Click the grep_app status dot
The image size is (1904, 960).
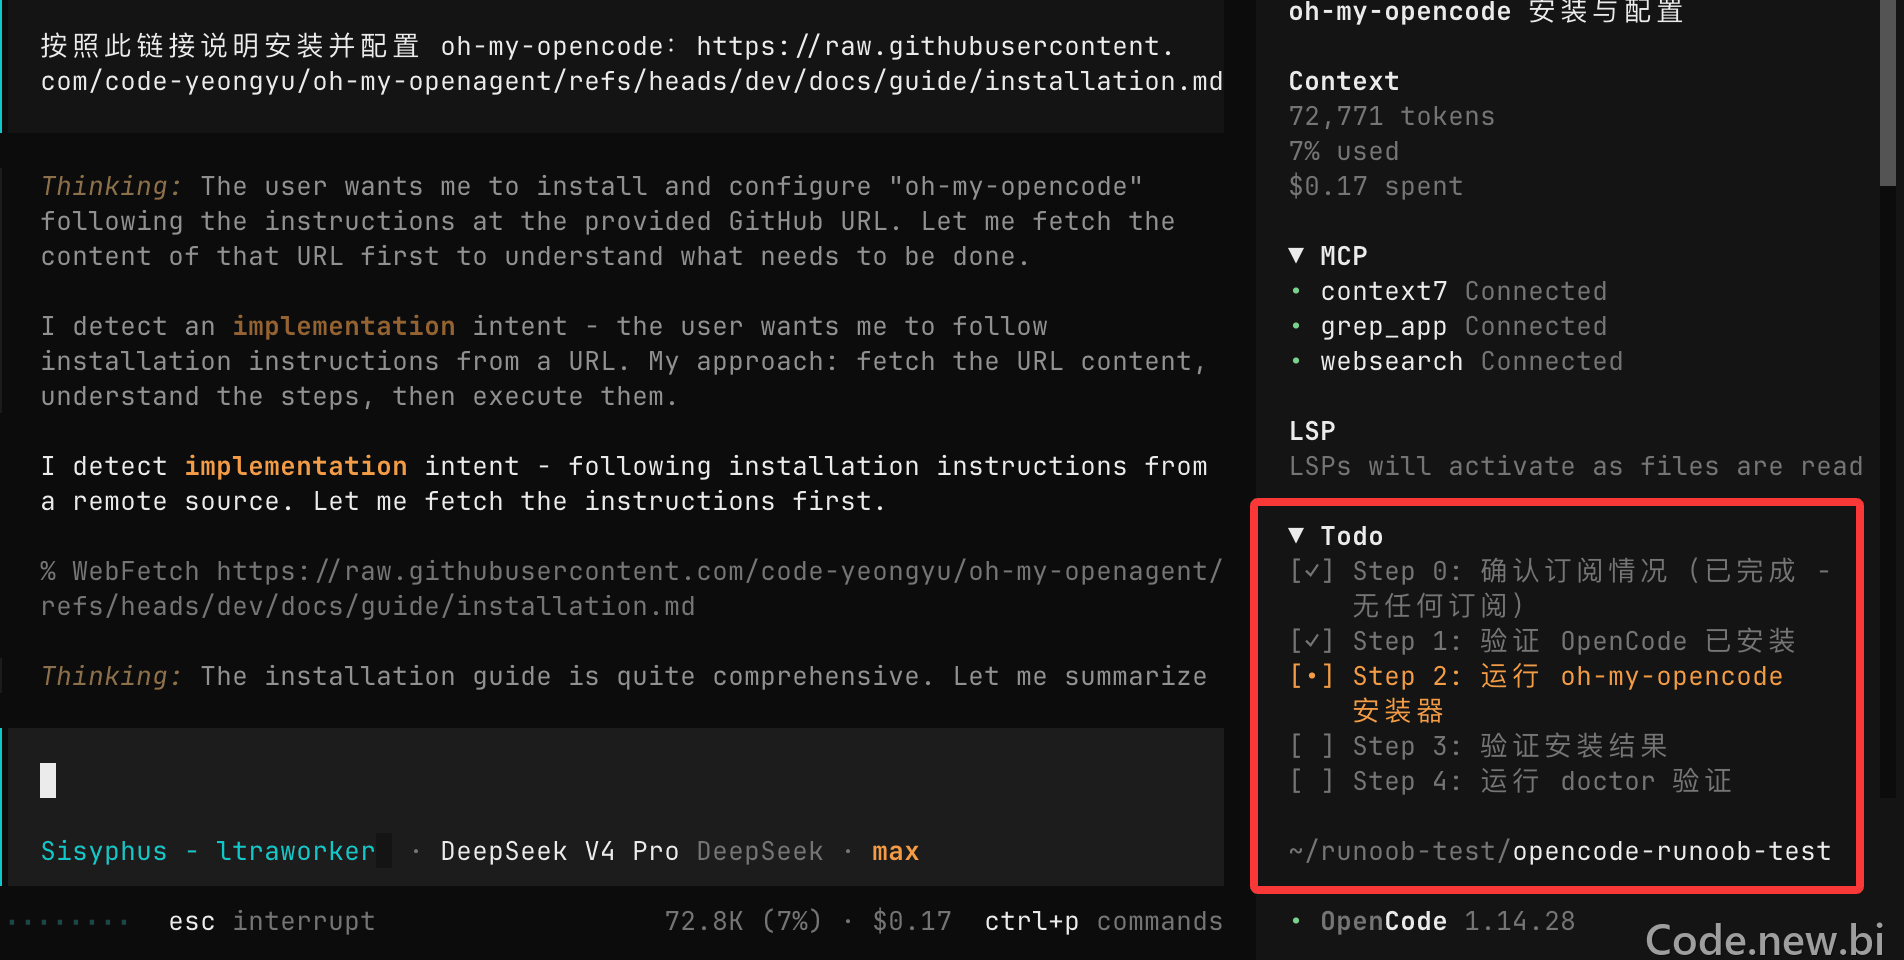(1296, 327)
